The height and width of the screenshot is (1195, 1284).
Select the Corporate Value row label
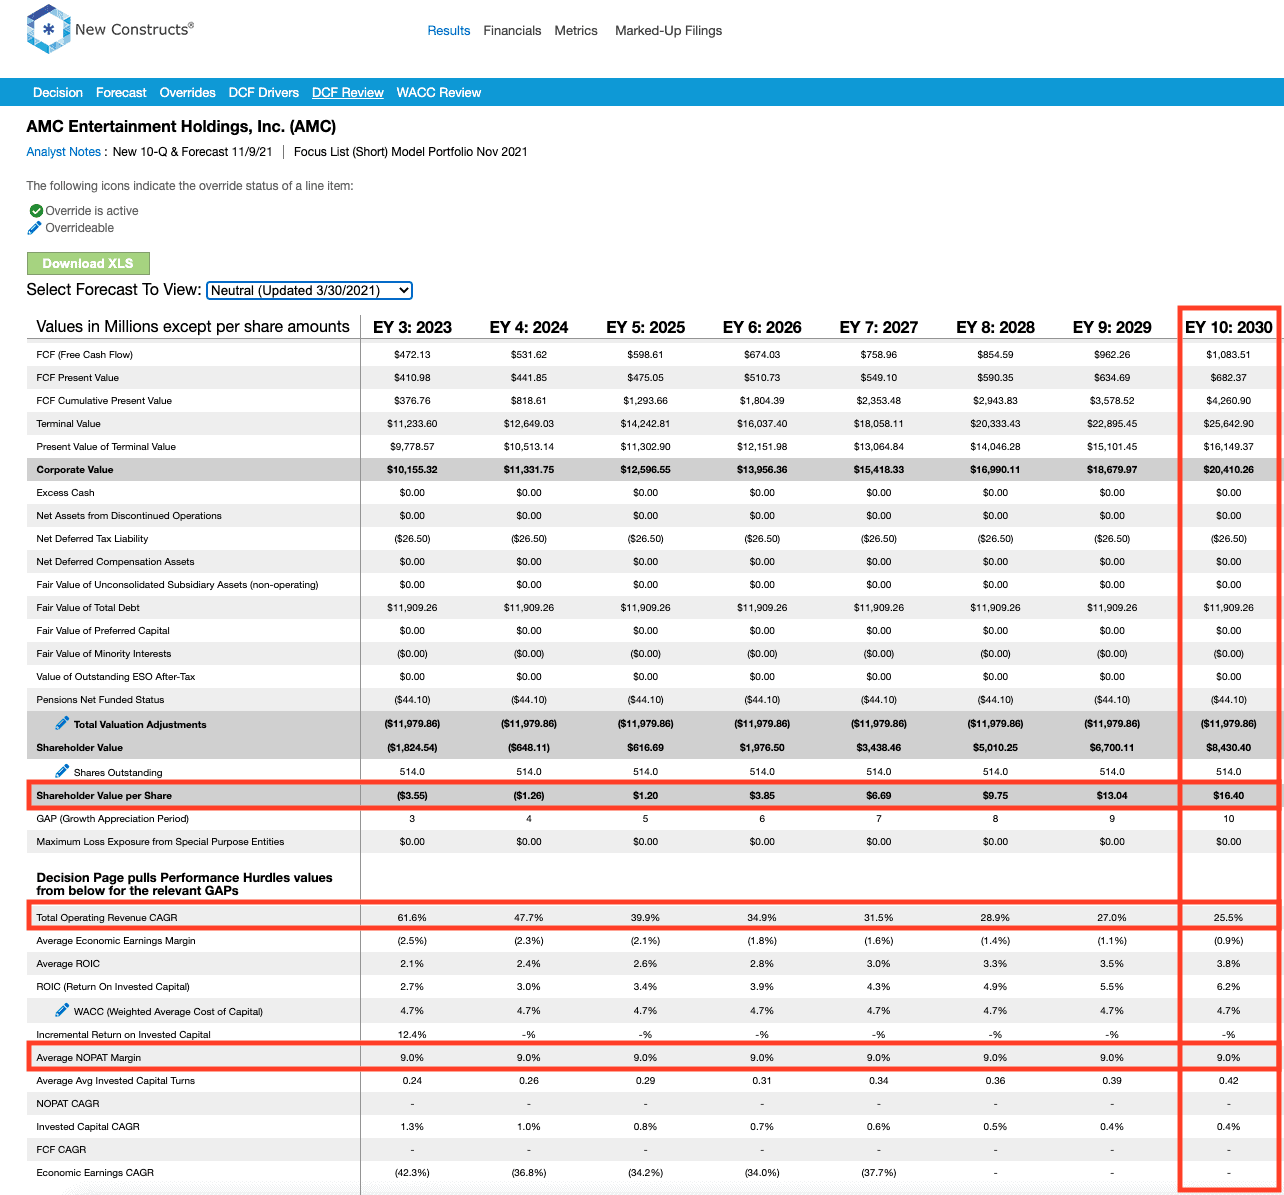coord(75,469)
